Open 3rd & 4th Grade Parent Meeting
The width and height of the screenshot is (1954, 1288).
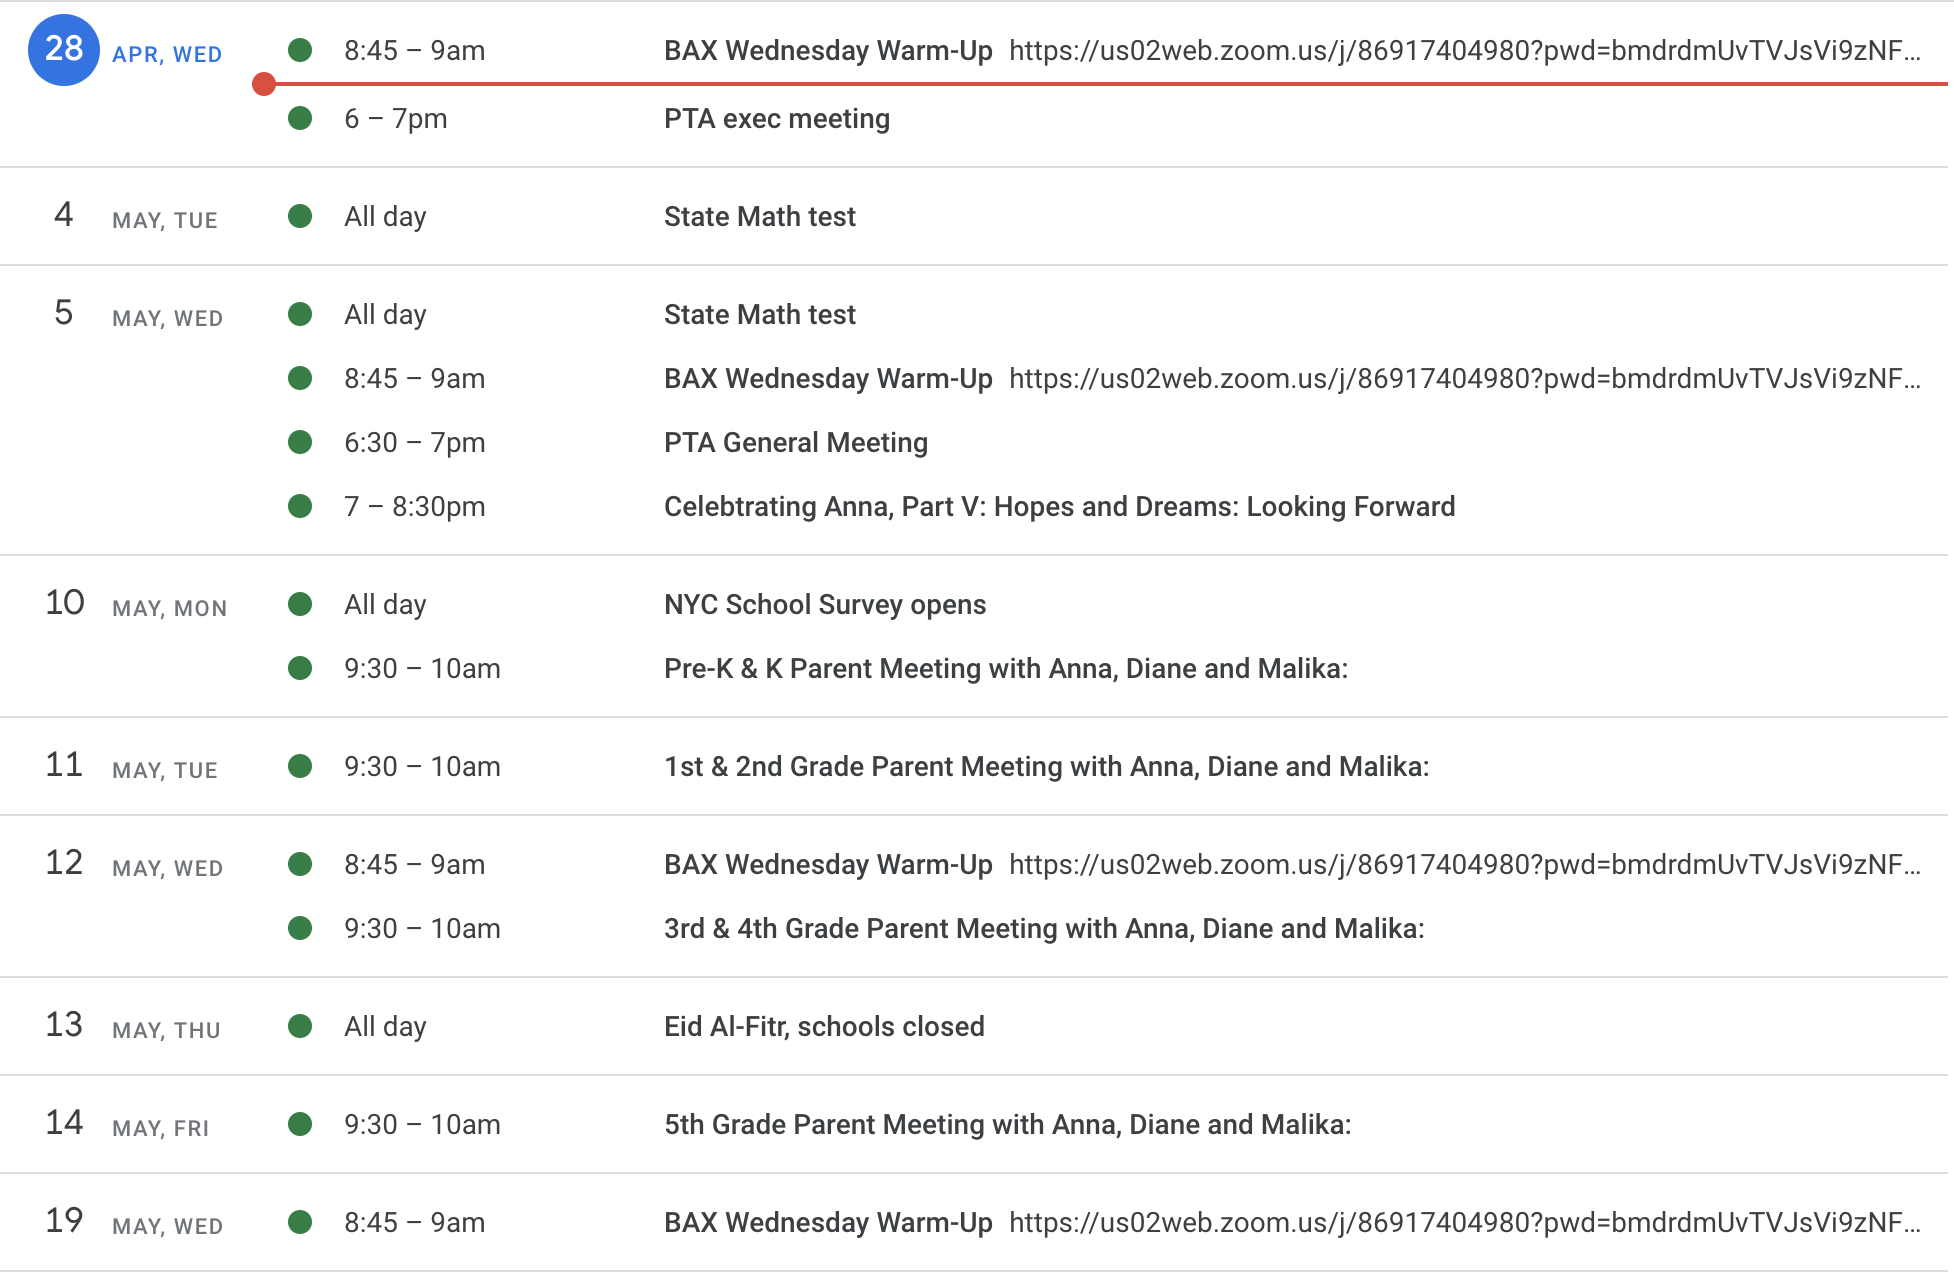click(x=1044, y=929)
